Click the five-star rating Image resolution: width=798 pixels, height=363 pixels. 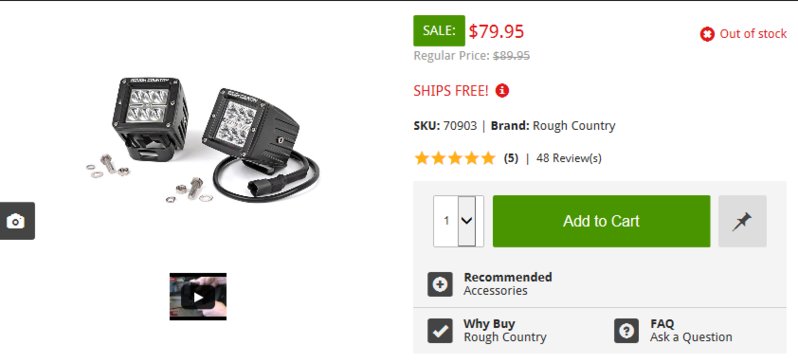(455, 158)
